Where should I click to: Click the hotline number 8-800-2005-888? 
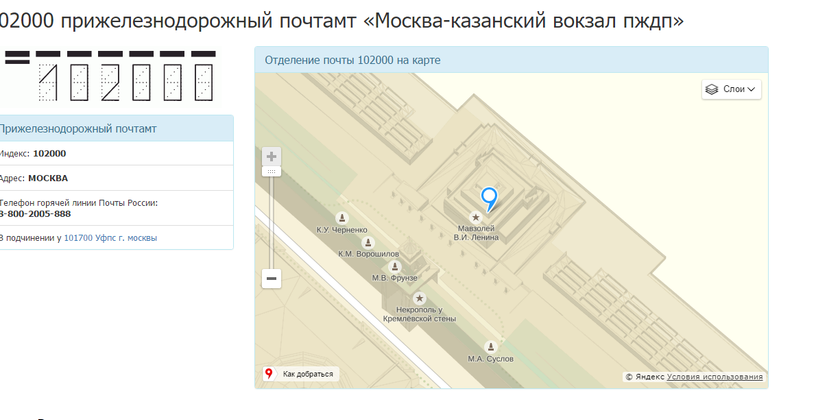tap(35, 213)
